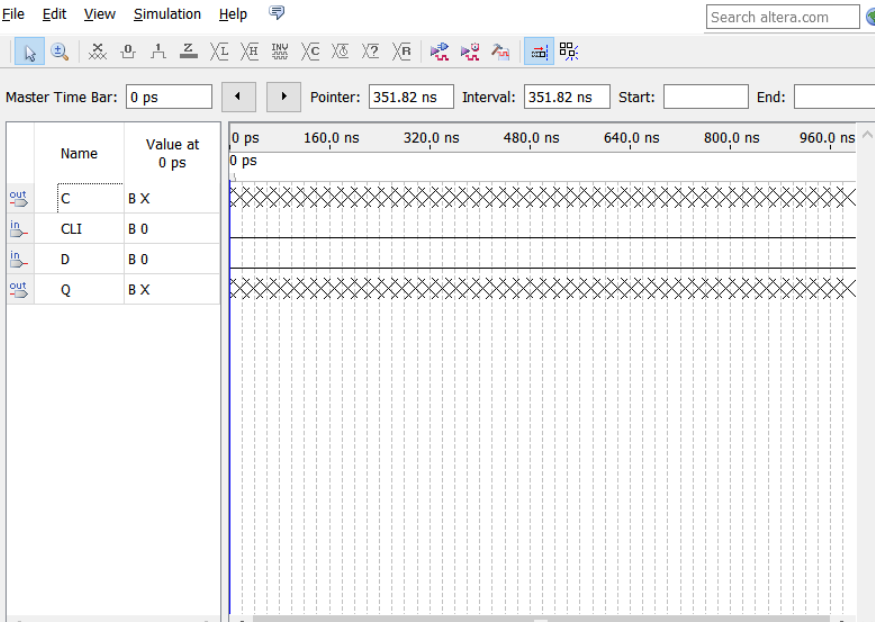The height and width of the screenshot is (622, 875).
Task: Force selected signal low (0)
Action: point(128,52)
